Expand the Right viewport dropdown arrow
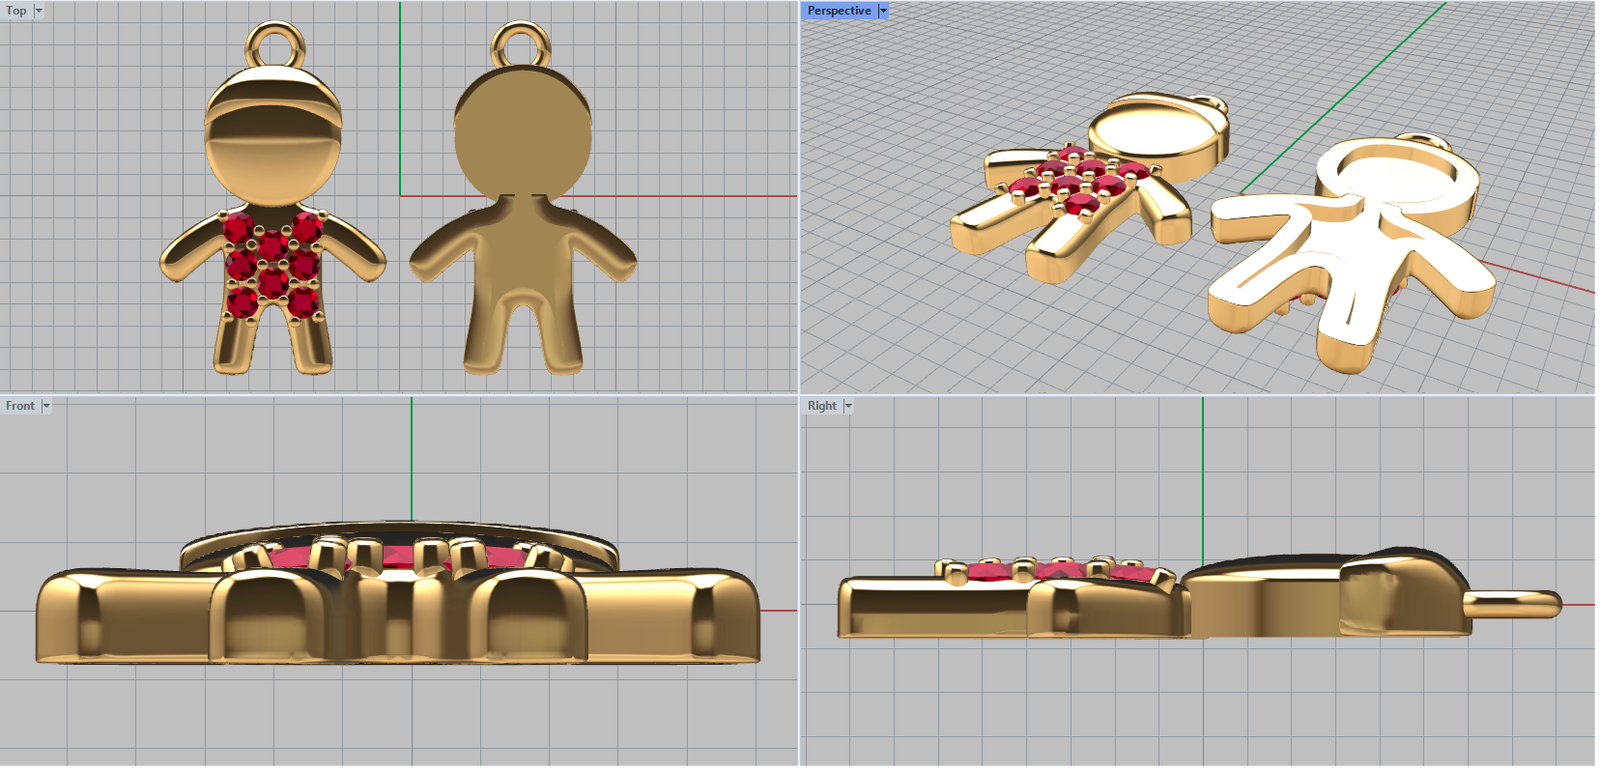 pyautogui.click(x=848, y=406)
